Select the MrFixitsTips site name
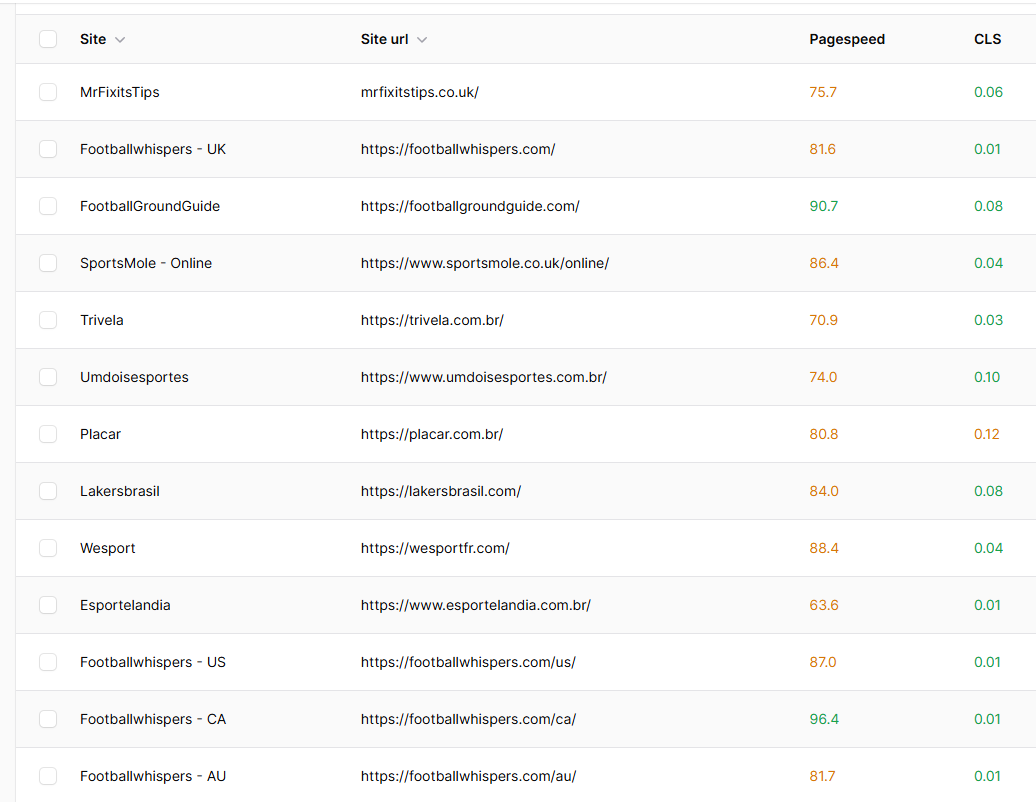The width and height of the screenshot is (1036, 802). point(120,92)
